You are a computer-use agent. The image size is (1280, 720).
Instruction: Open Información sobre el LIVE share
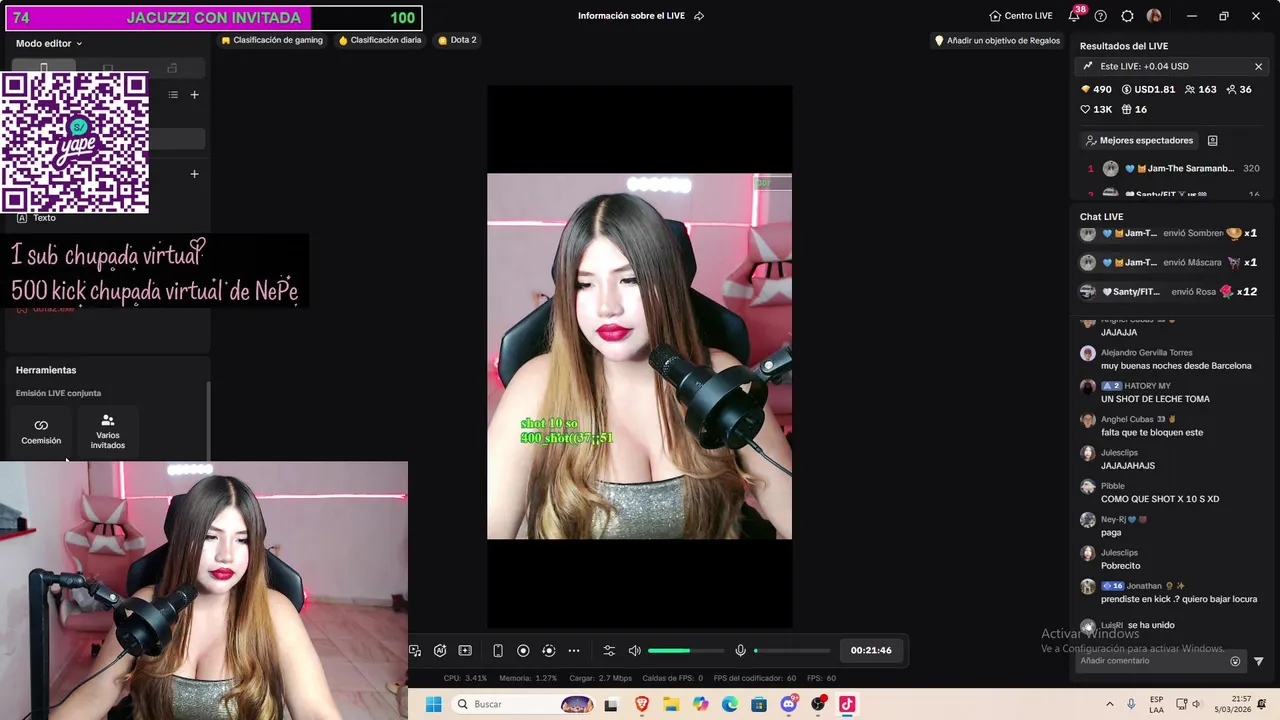(699, 16)
